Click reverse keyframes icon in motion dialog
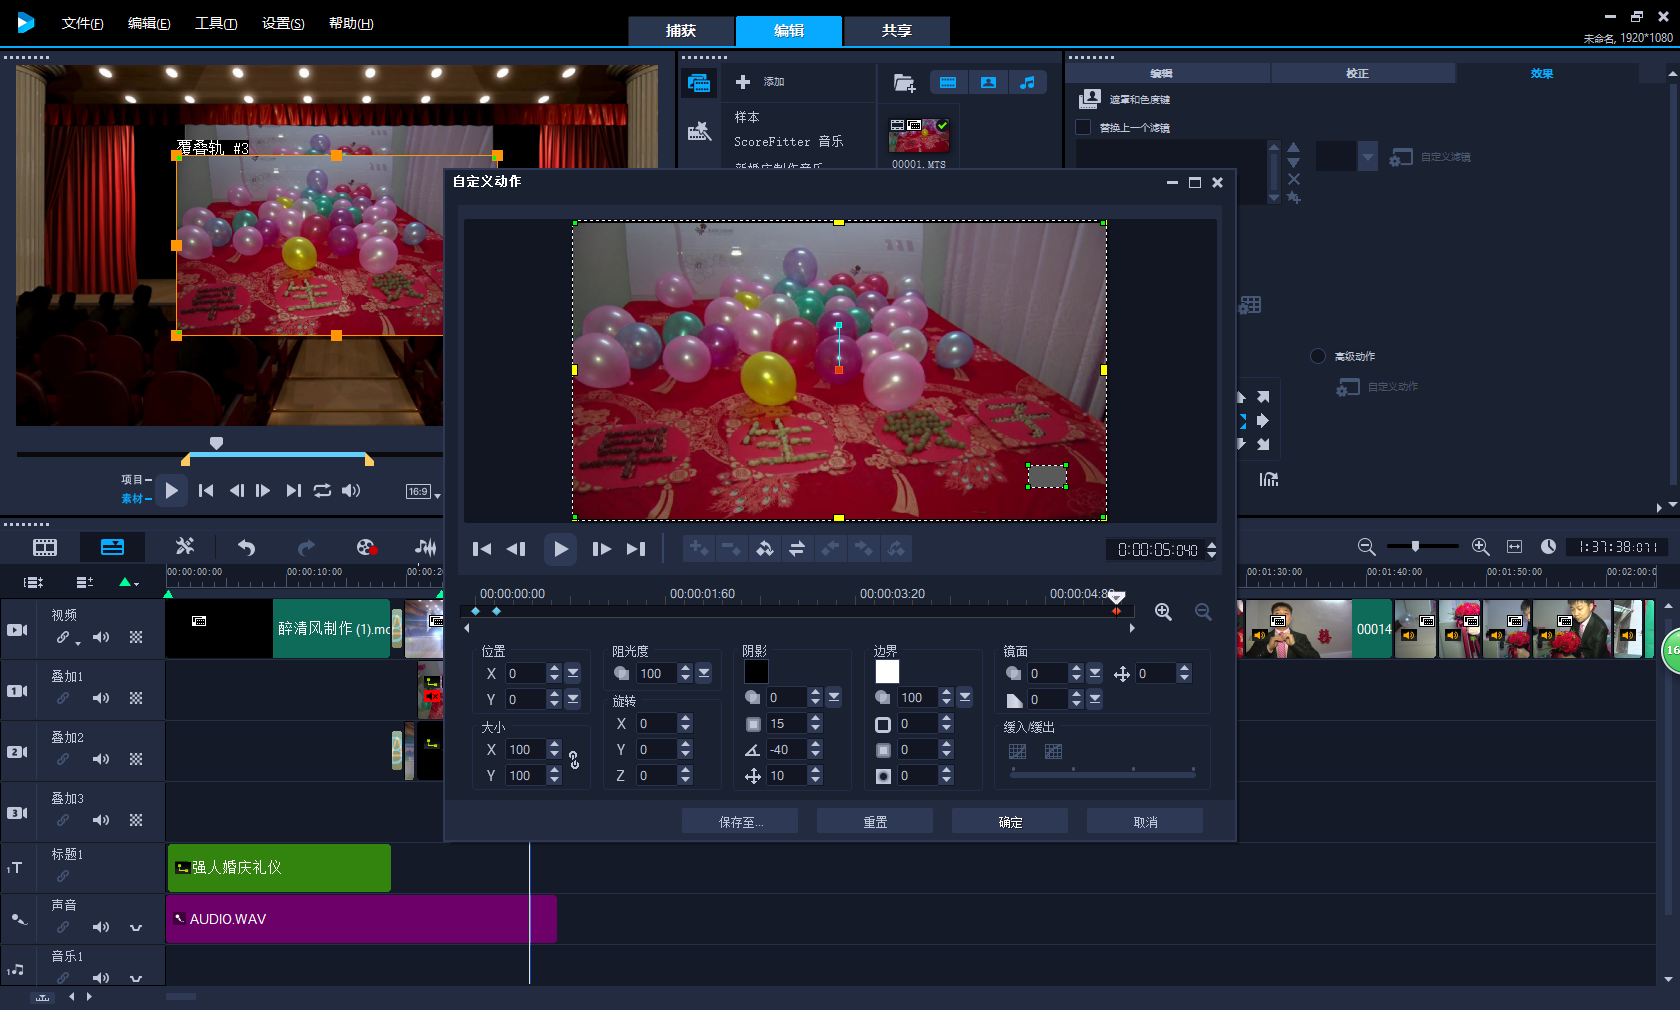This screenshot has height=1010, width=1680. [797, 549]
